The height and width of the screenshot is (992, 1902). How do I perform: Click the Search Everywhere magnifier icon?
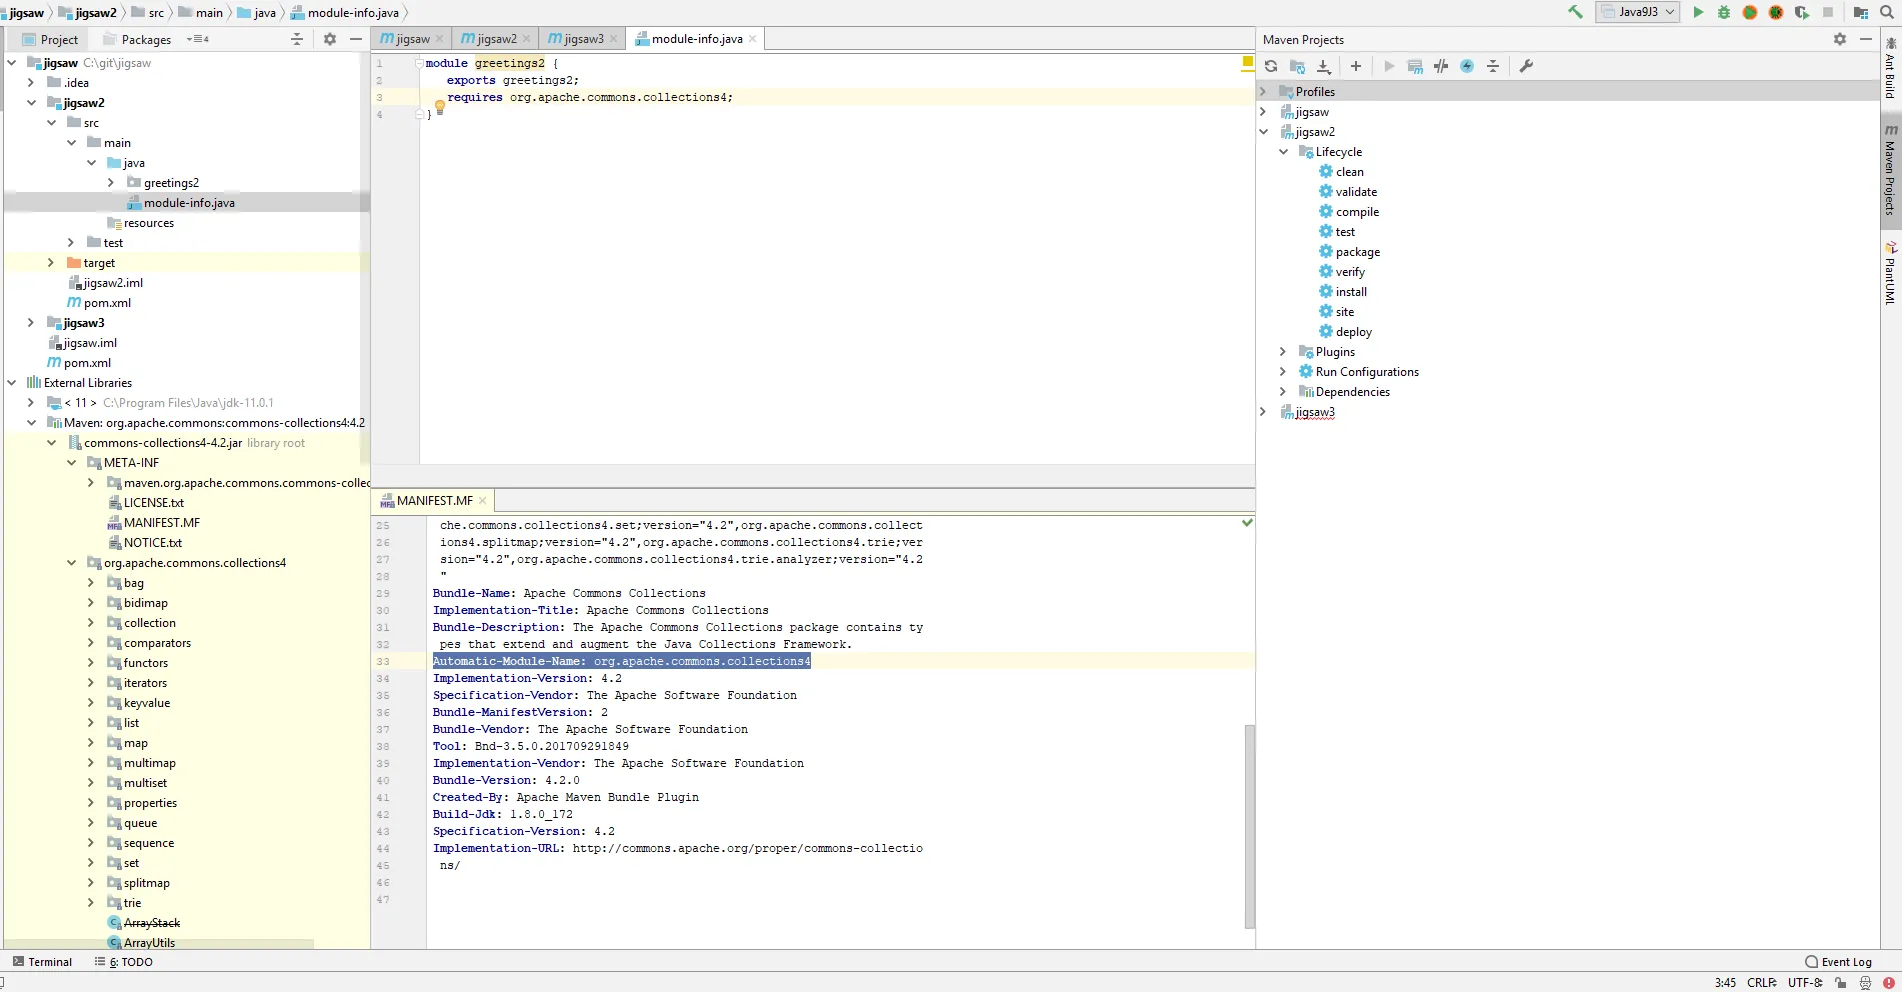tap(1887, 12)
